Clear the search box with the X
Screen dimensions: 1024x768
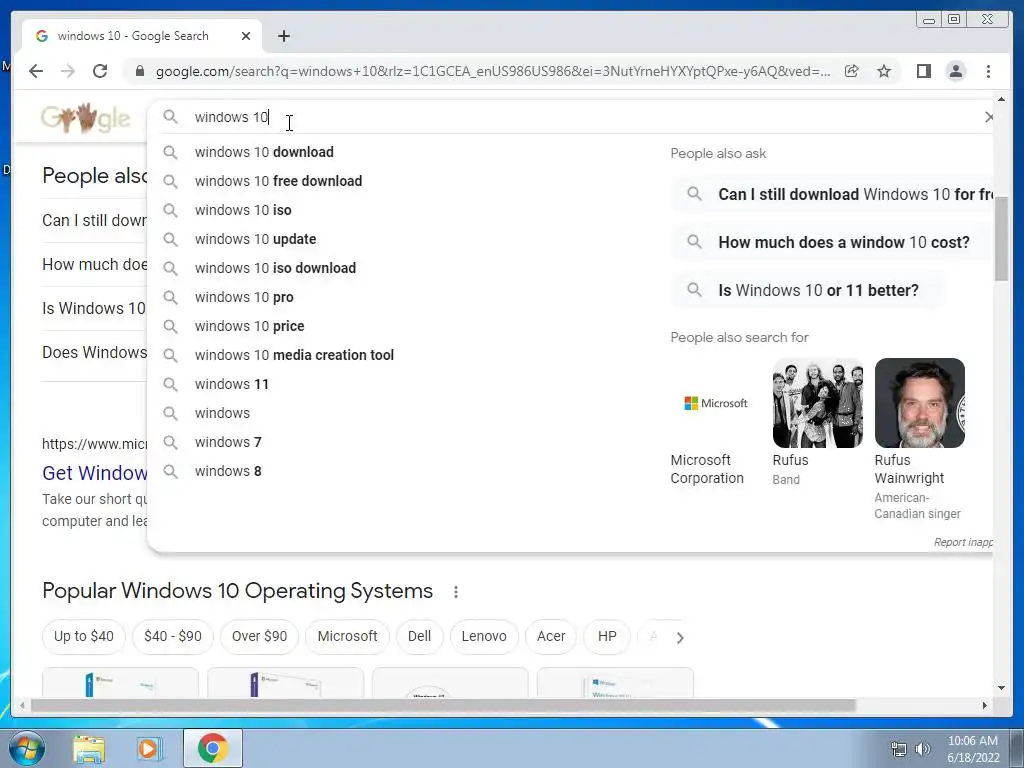(989, 117)
